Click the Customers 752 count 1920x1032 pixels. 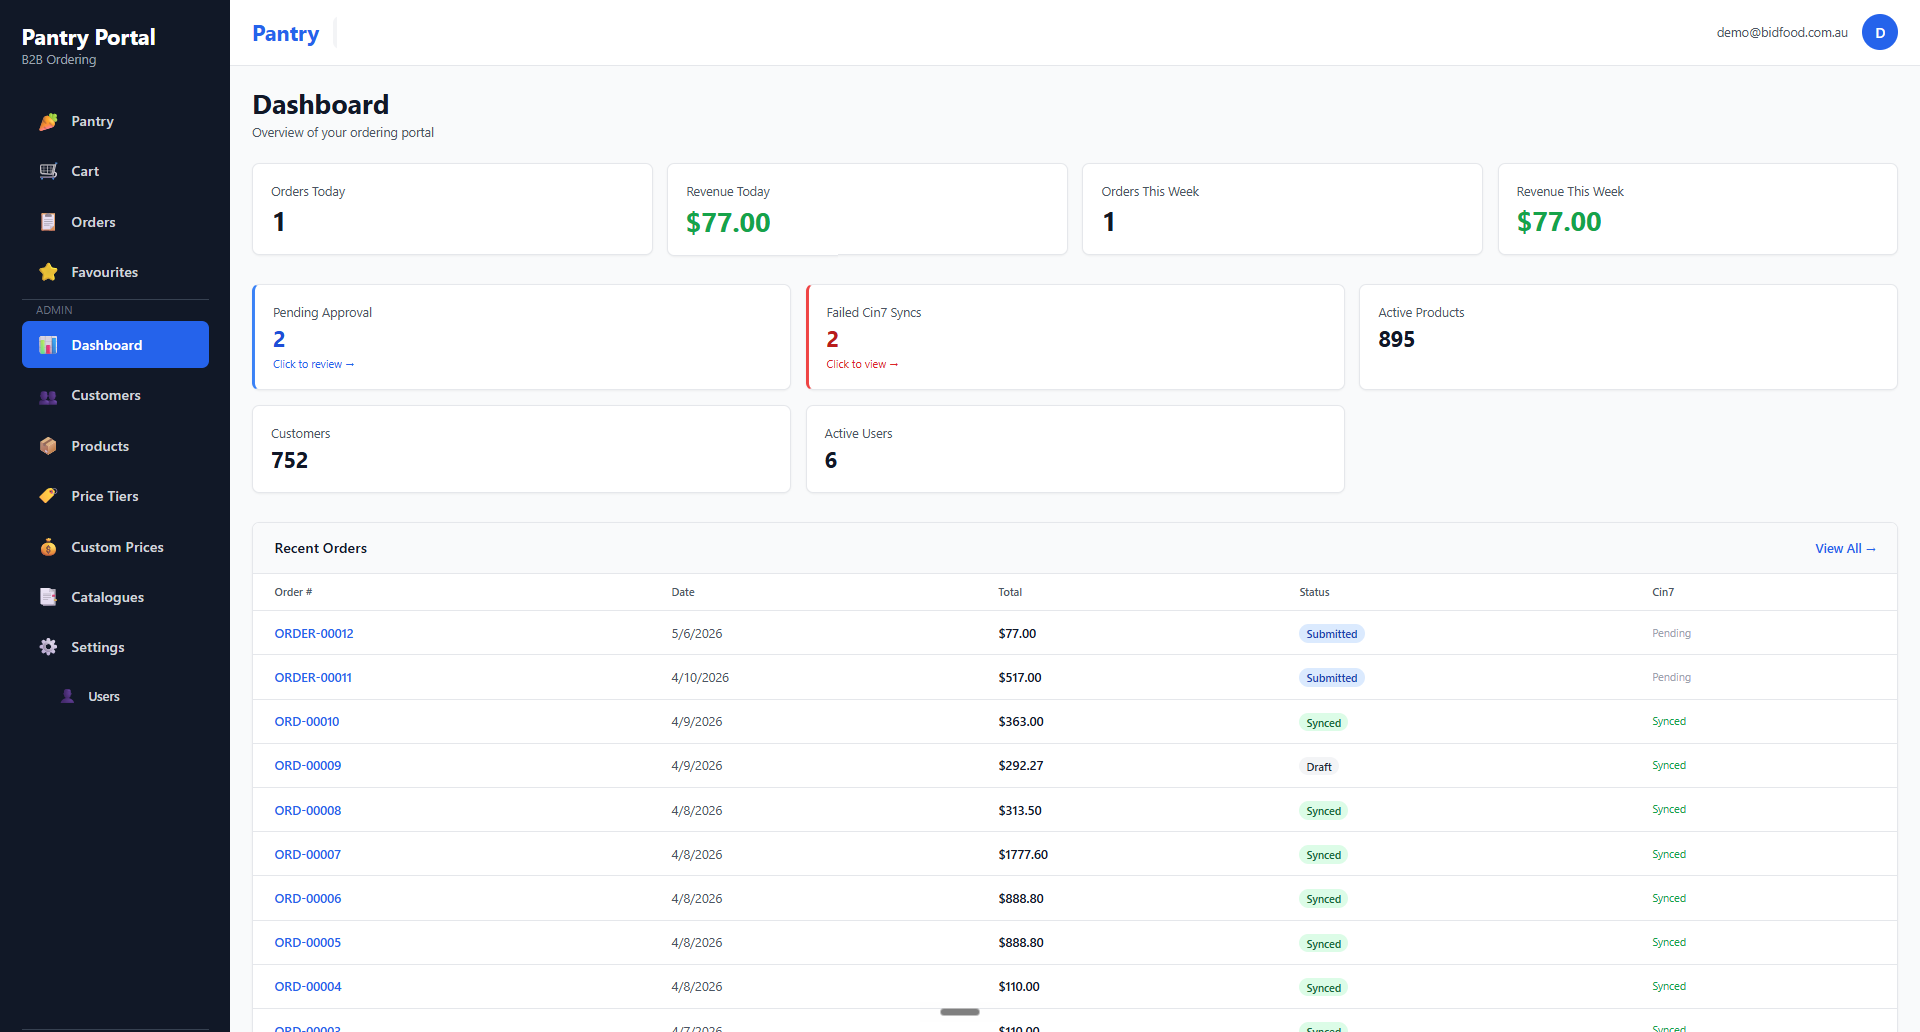(x=289, y=460)
